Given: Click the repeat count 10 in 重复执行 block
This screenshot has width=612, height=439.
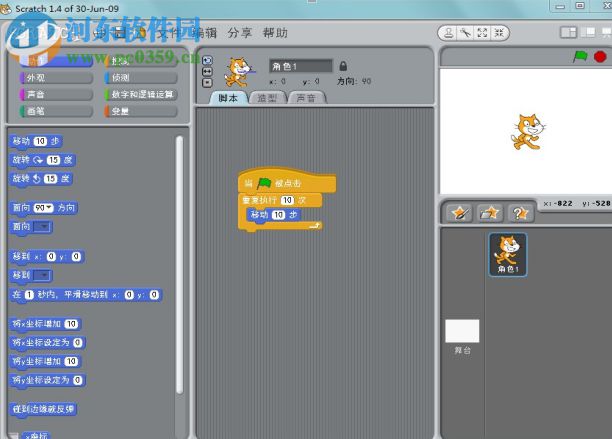Looking at the screenshot, I should 287,200.
